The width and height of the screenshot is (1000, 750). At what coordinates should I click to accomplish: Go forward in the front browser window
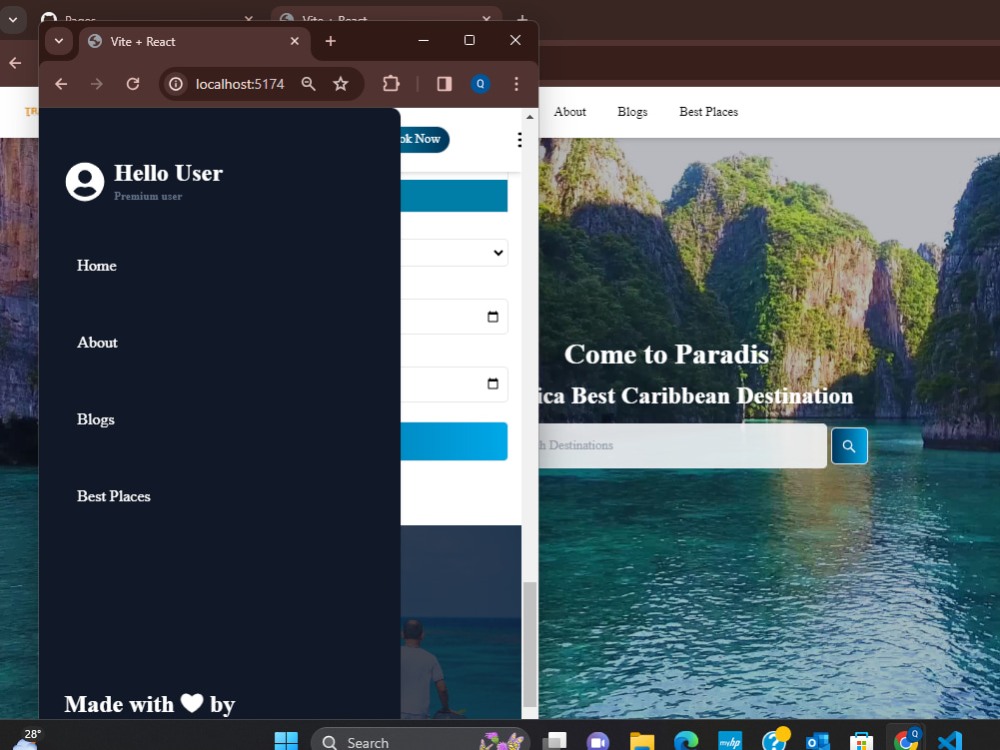tap(96, 84)
